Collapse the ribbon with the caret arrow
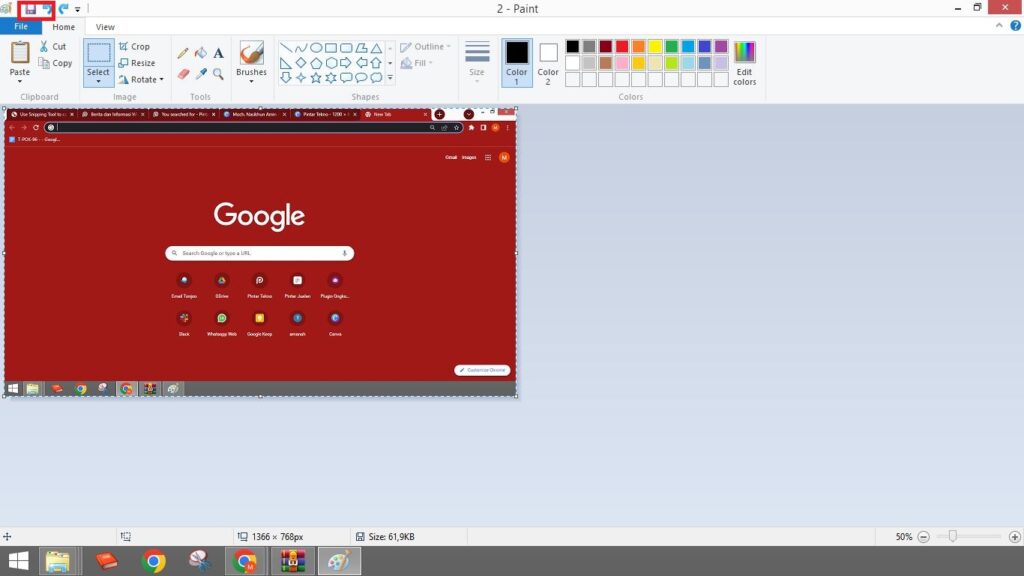 tap(999, 25)
